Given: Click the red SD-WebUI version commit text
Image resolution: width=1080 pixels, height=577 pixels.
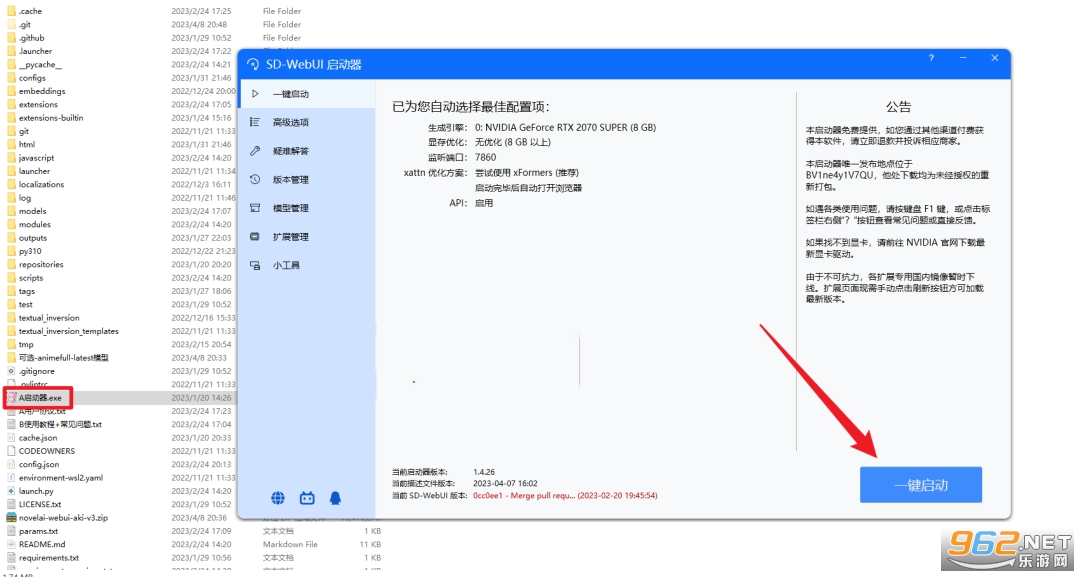Looking at the screenshot, I should (x=565, y=495).
